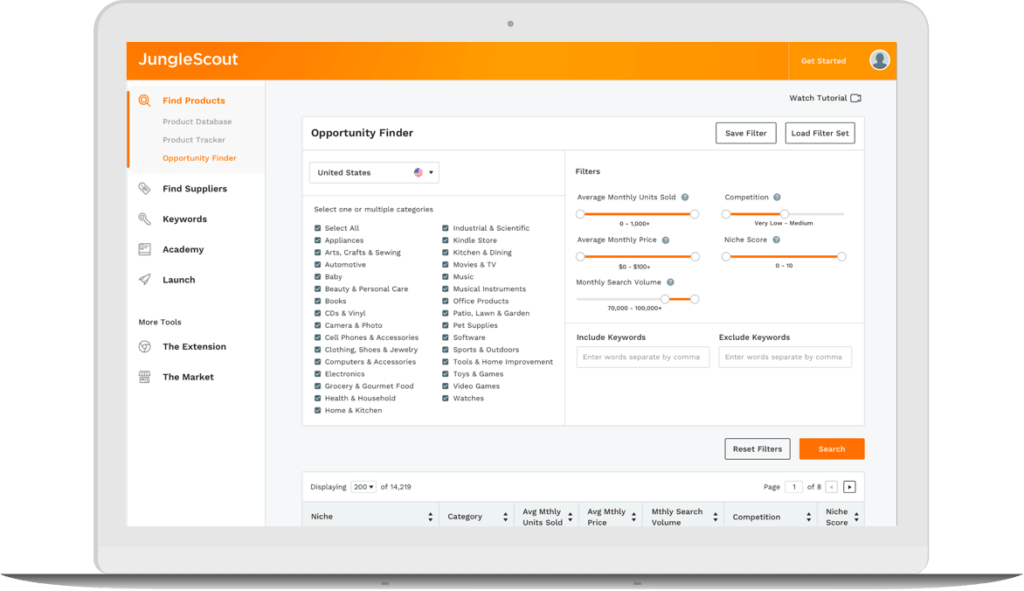The image size is (1024, 591).
Task: Click the Watch Tutorial video icon
Action: [x=856, y=98]
